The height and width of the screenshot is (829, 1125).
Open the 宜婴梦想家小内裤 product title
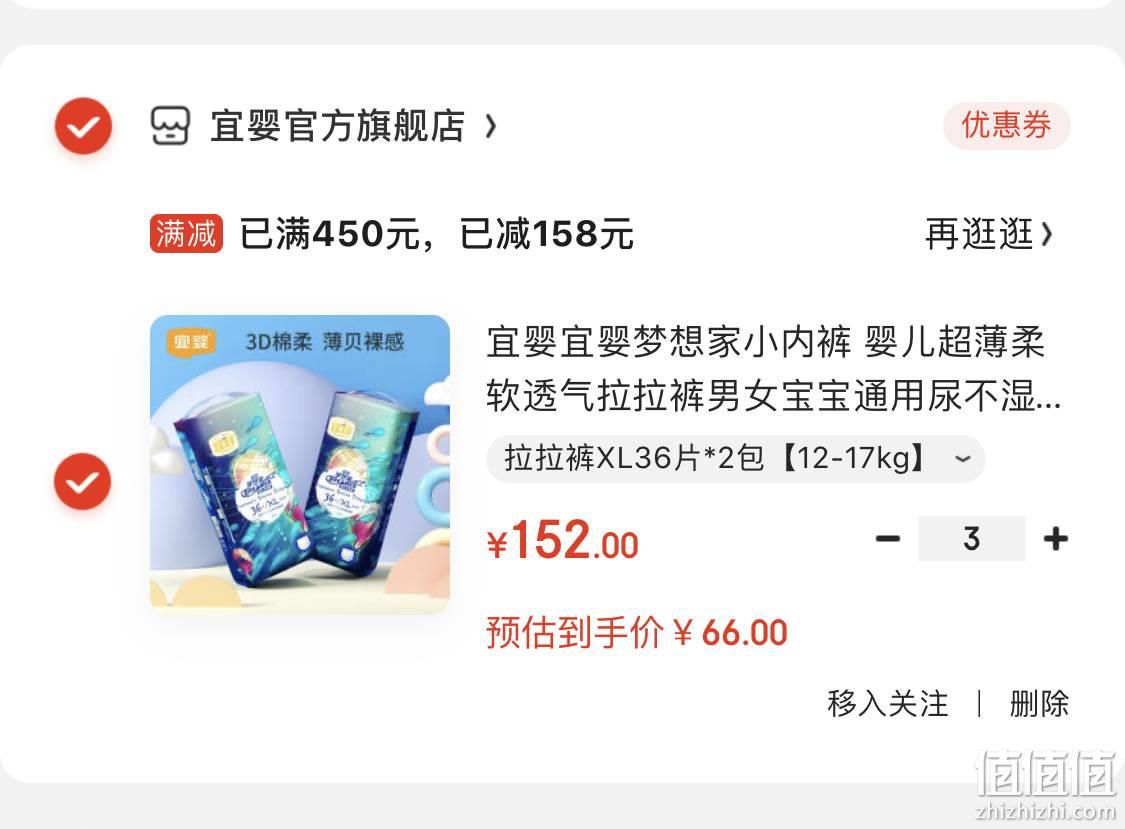pyautogui.click(x=773, y=369)
